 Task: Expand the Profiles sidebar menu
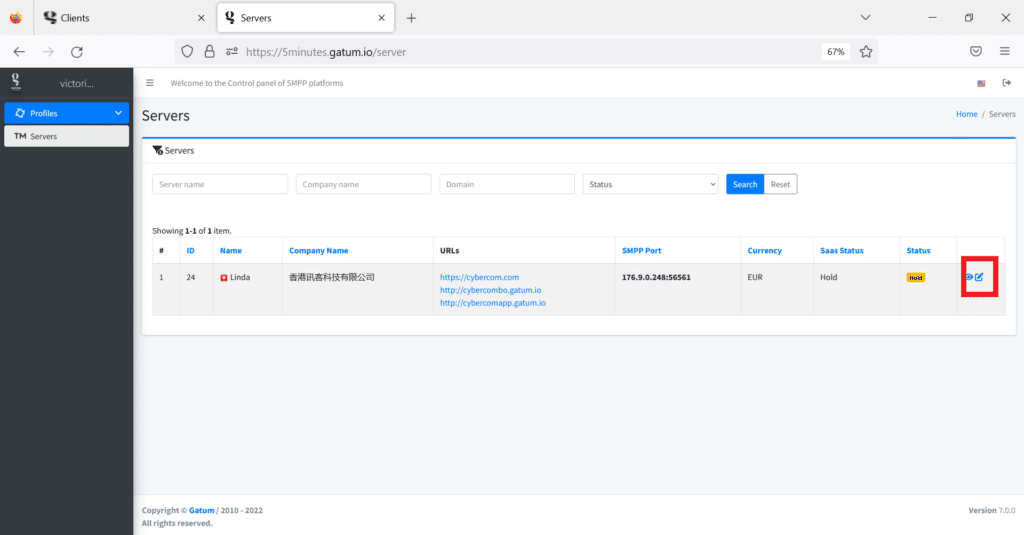(67, 113)
